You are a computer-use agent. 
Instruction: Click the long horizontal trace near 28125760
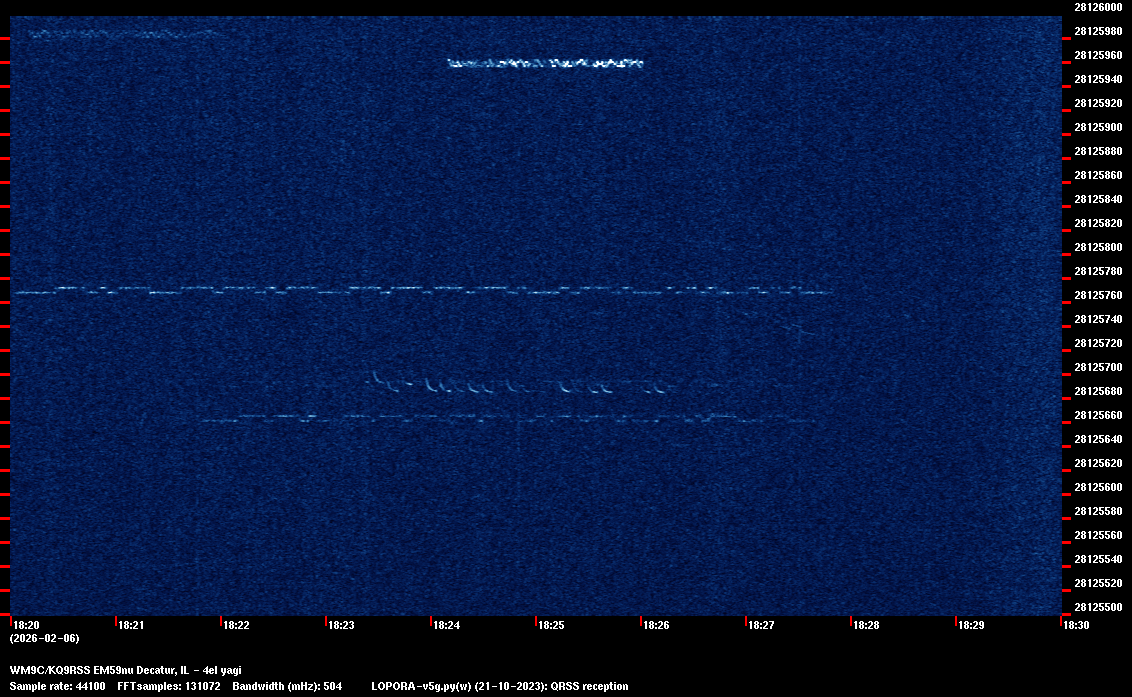(420, 291)
